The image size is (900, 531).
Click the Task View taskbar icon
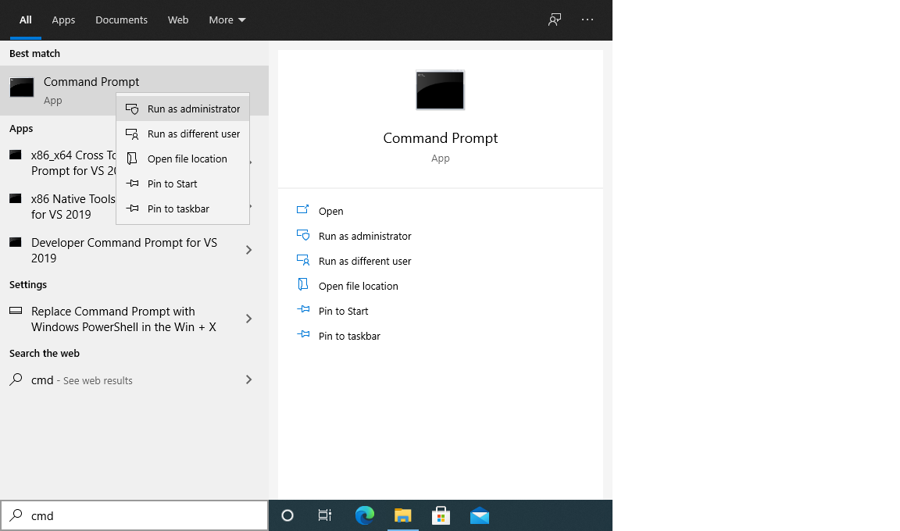click(x=325, y=516)
